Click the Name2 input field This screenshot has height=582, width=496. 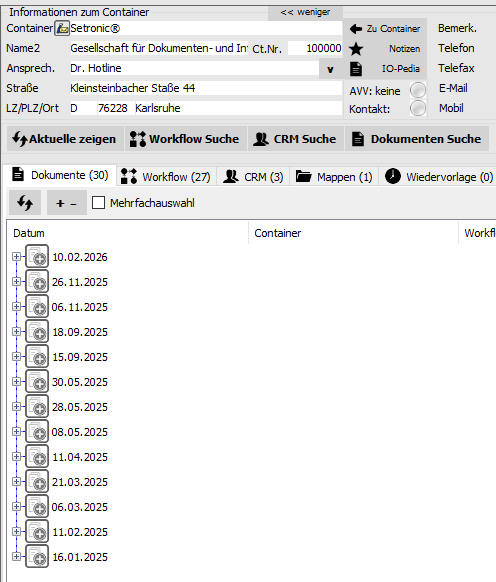click(x=159, y=48)
